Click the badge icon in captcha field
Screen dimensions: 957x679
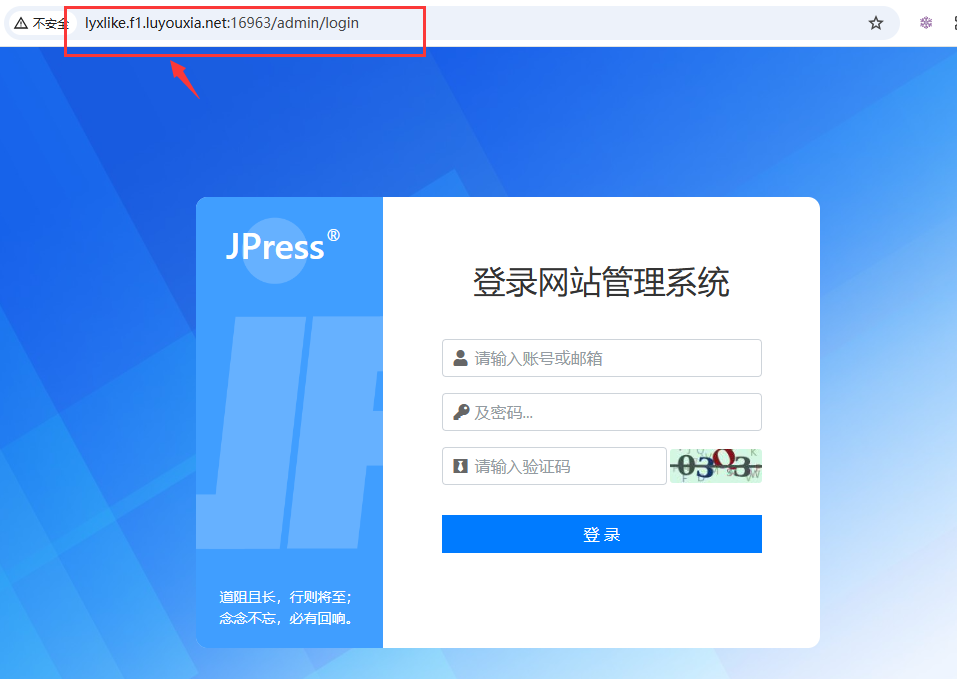[460, 466]
